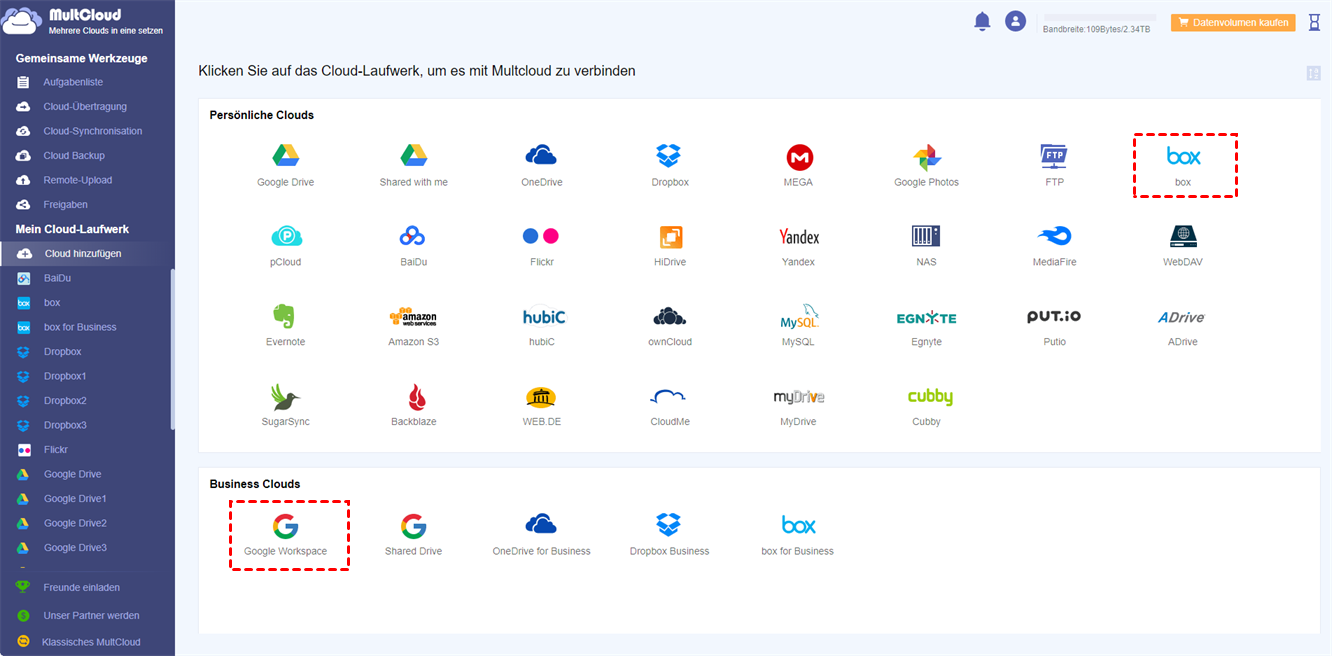The width and height of the screenshot is (1332, 656).
Task: Add SugarSync cloud
Action: (286, 406)
